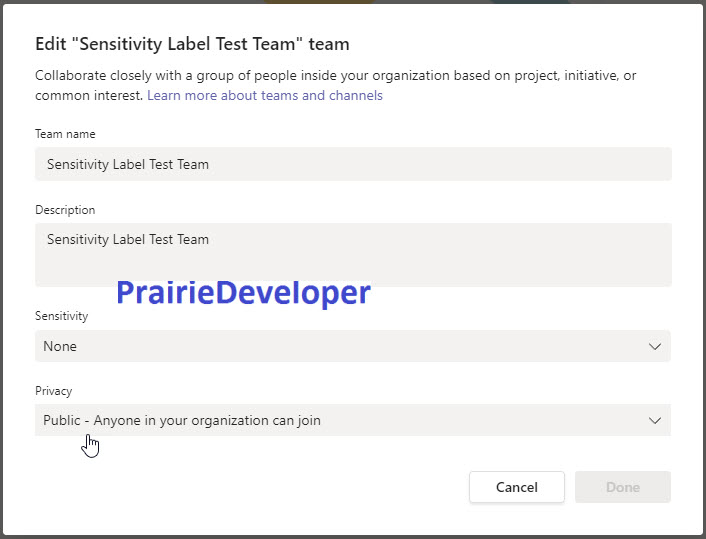Click the PrairieDeveloper watermark text

244,293
